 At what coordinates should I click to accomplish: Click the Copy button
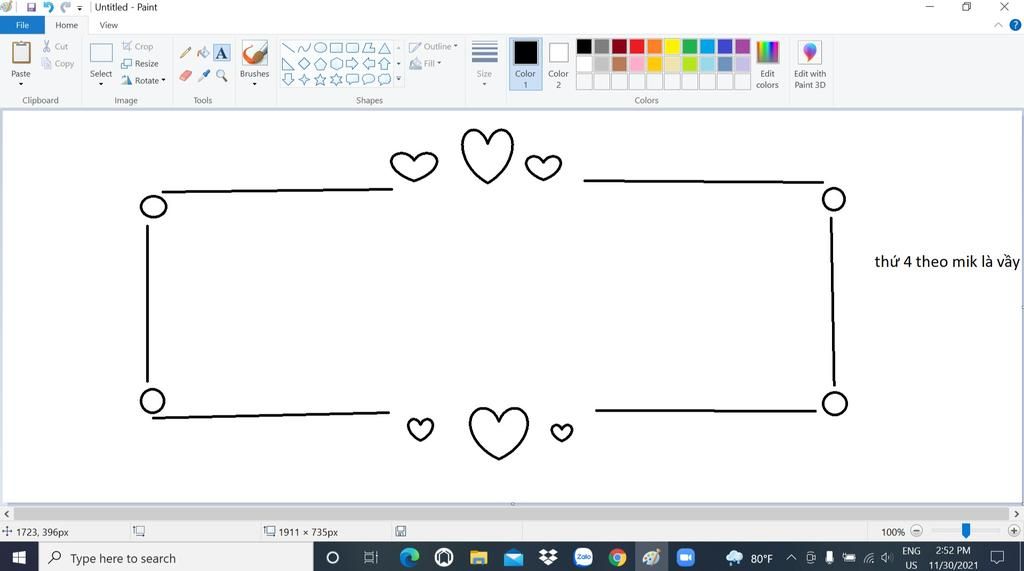(x=57, y=63)
